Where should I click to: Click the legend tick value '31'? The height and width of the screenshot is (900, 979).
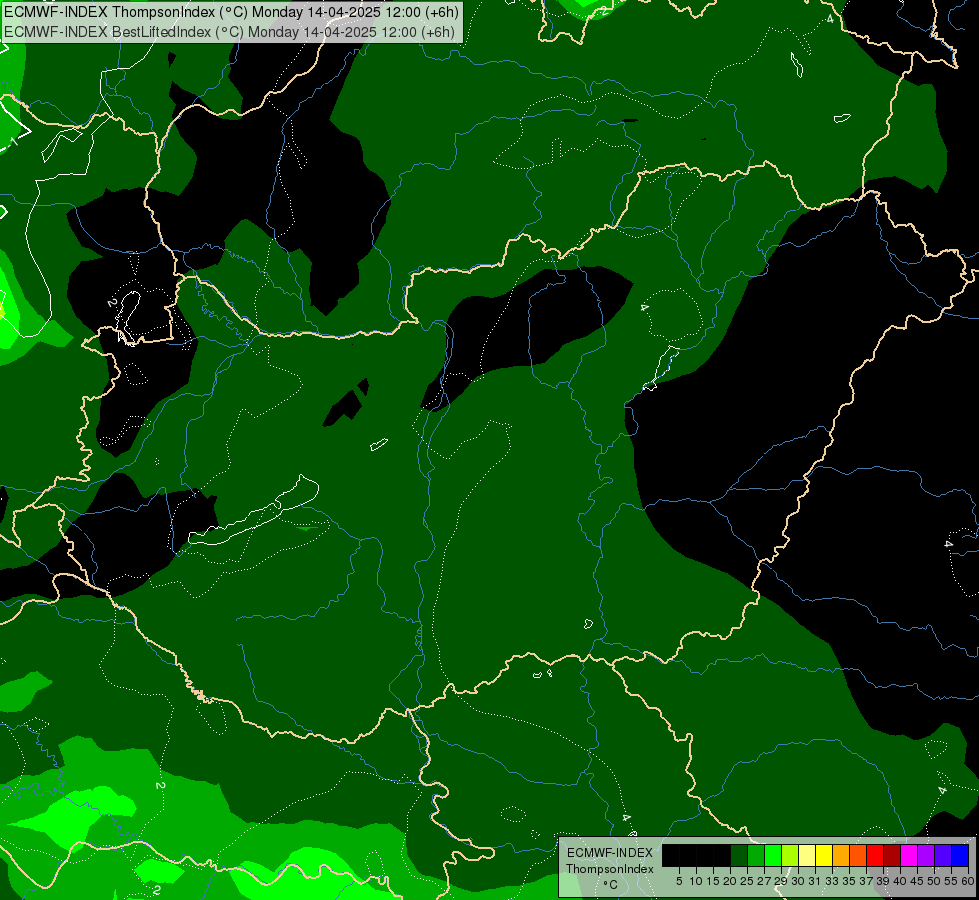tap(815, 881)
